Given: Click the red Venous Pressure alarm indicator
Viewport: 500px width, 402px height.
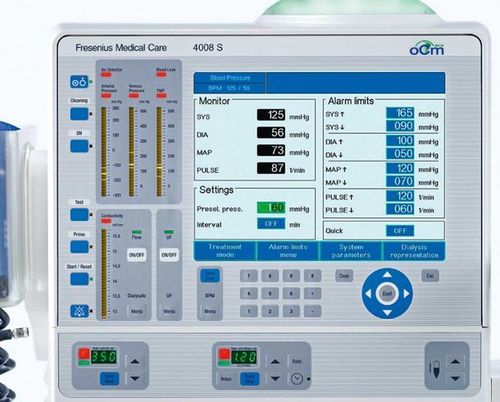Looking at the screenshot, I should coord(134,96).
